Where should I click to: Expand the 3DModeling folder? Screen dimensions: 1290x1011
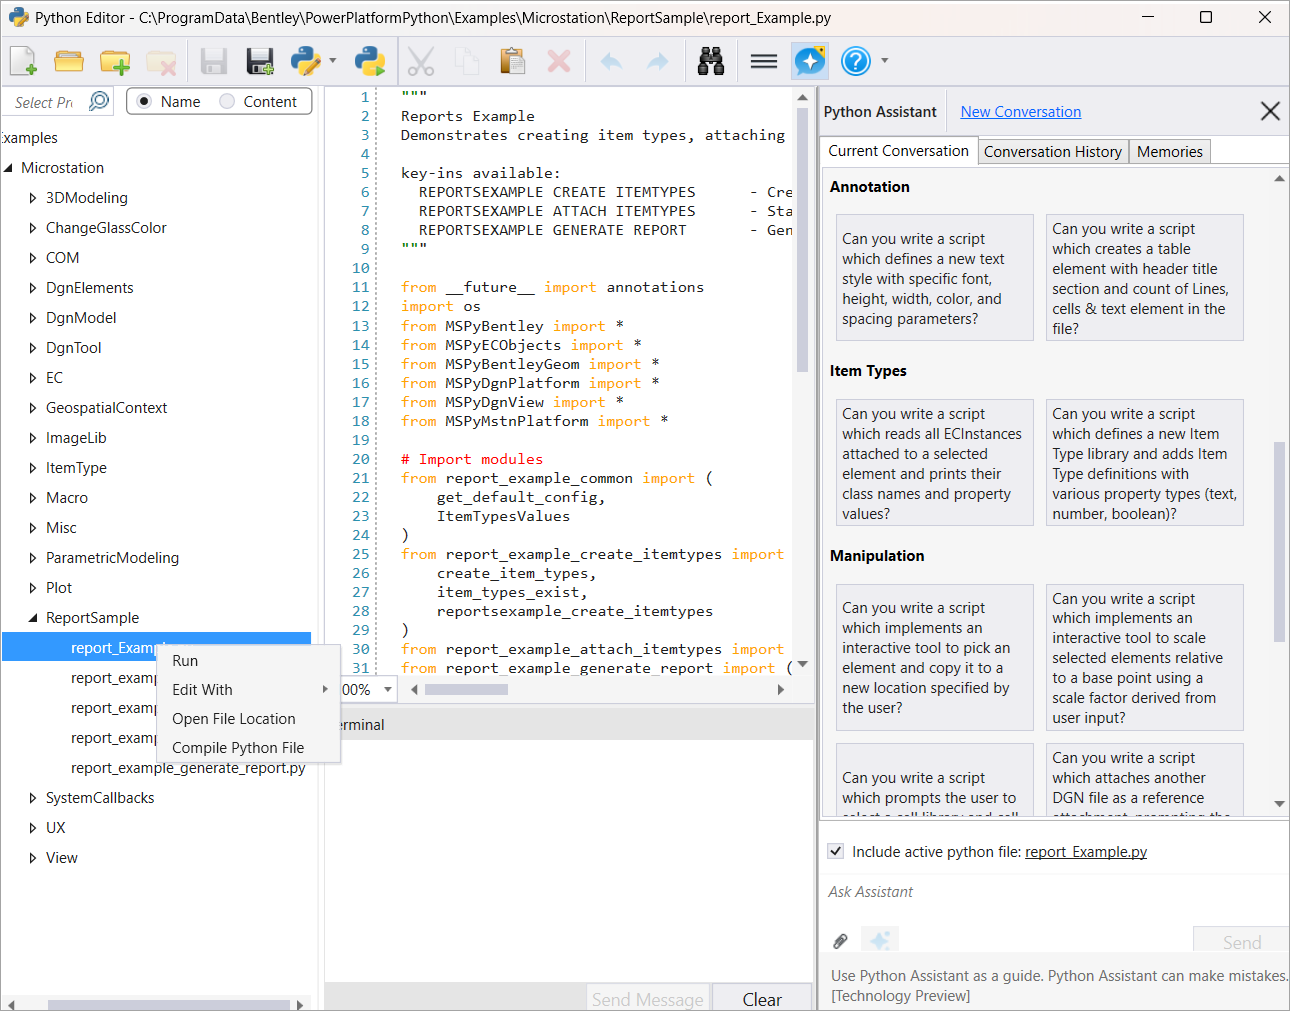click(33, 198)
